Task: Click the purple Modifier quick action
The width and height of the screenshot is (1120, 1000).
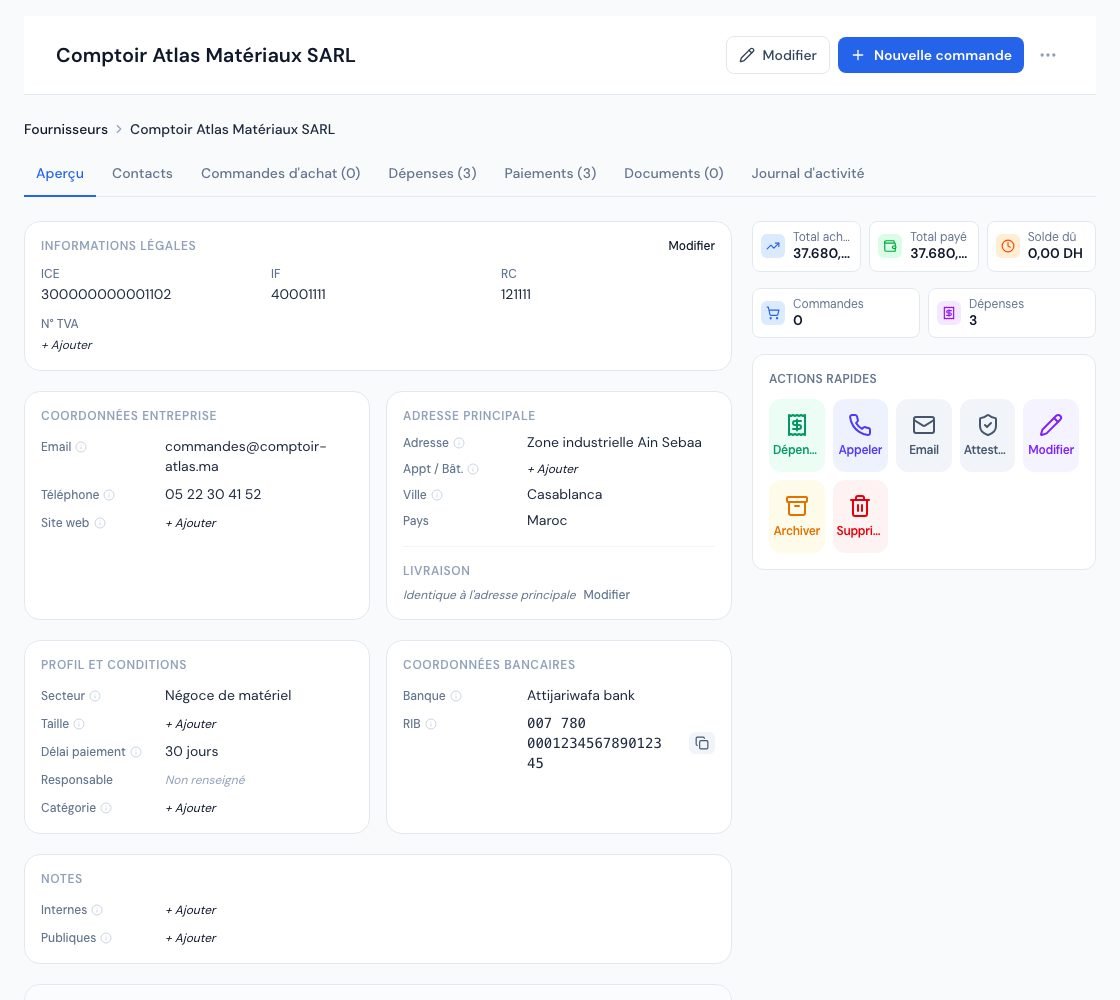Action: click(x=1051, y=435)
